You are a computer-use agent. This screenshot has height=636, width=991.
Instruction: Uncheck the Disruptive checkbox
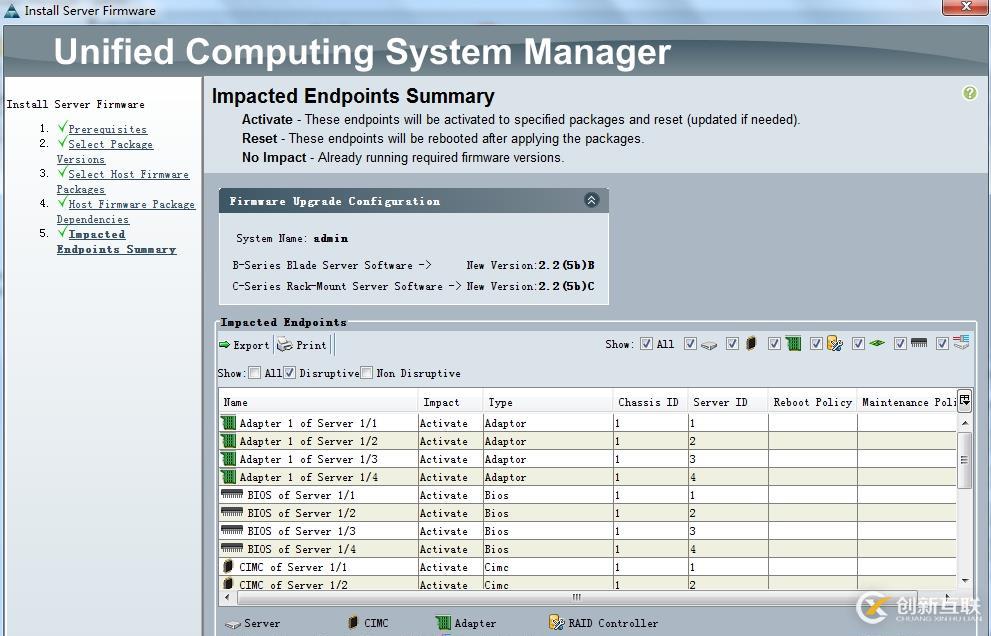click(x=289, y=372)
